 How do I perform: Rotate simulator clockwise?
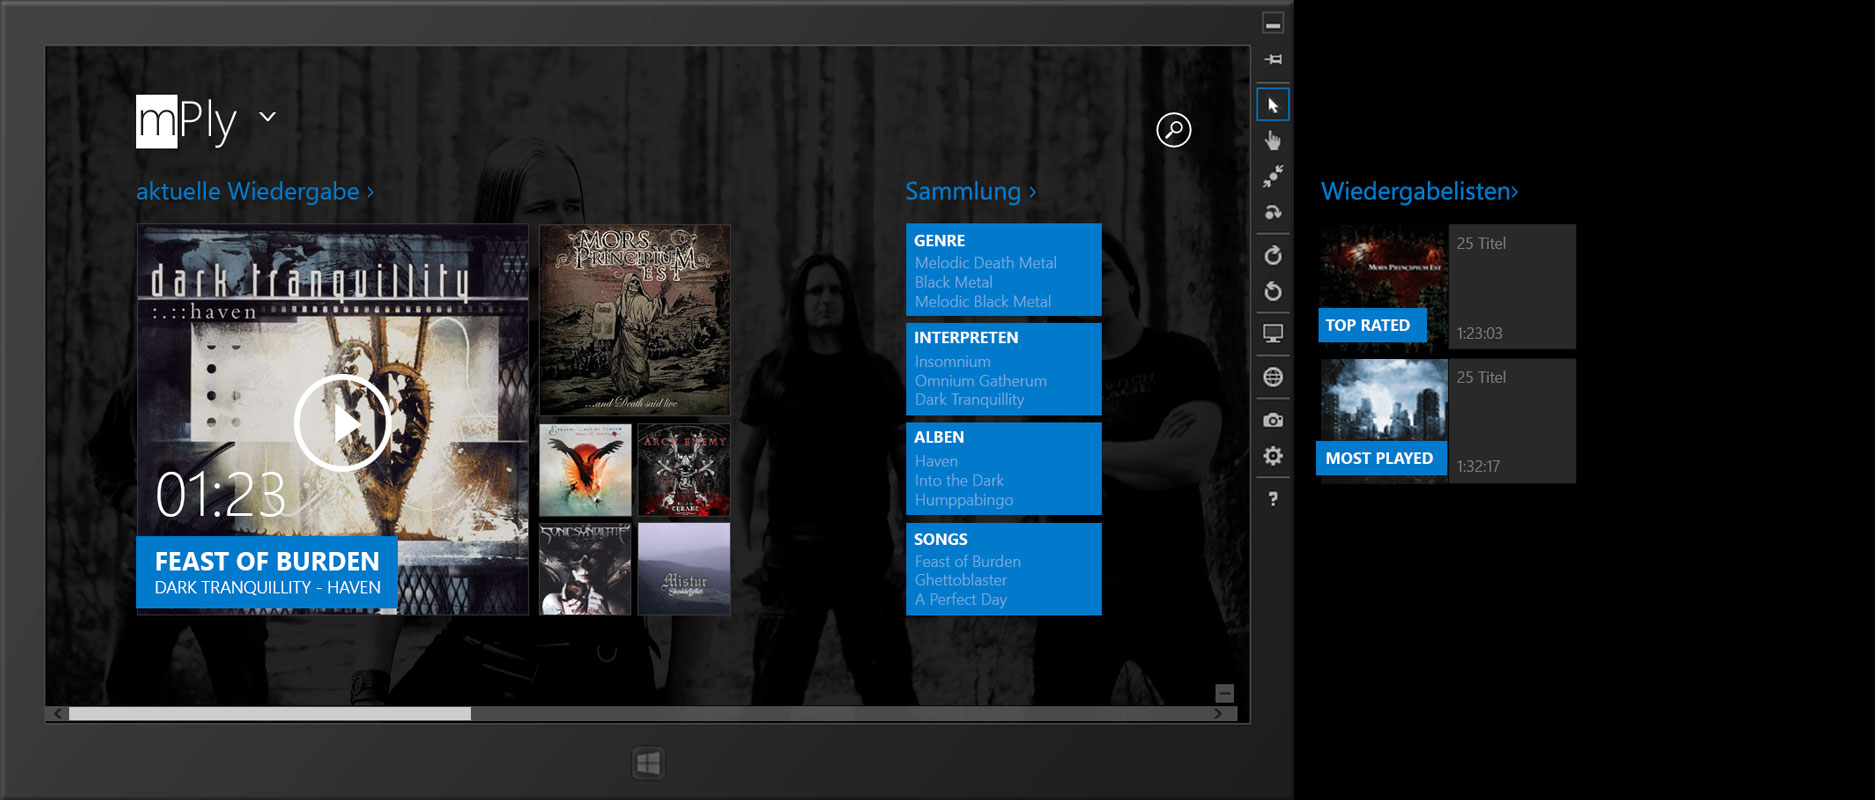tap(1273, 256)
